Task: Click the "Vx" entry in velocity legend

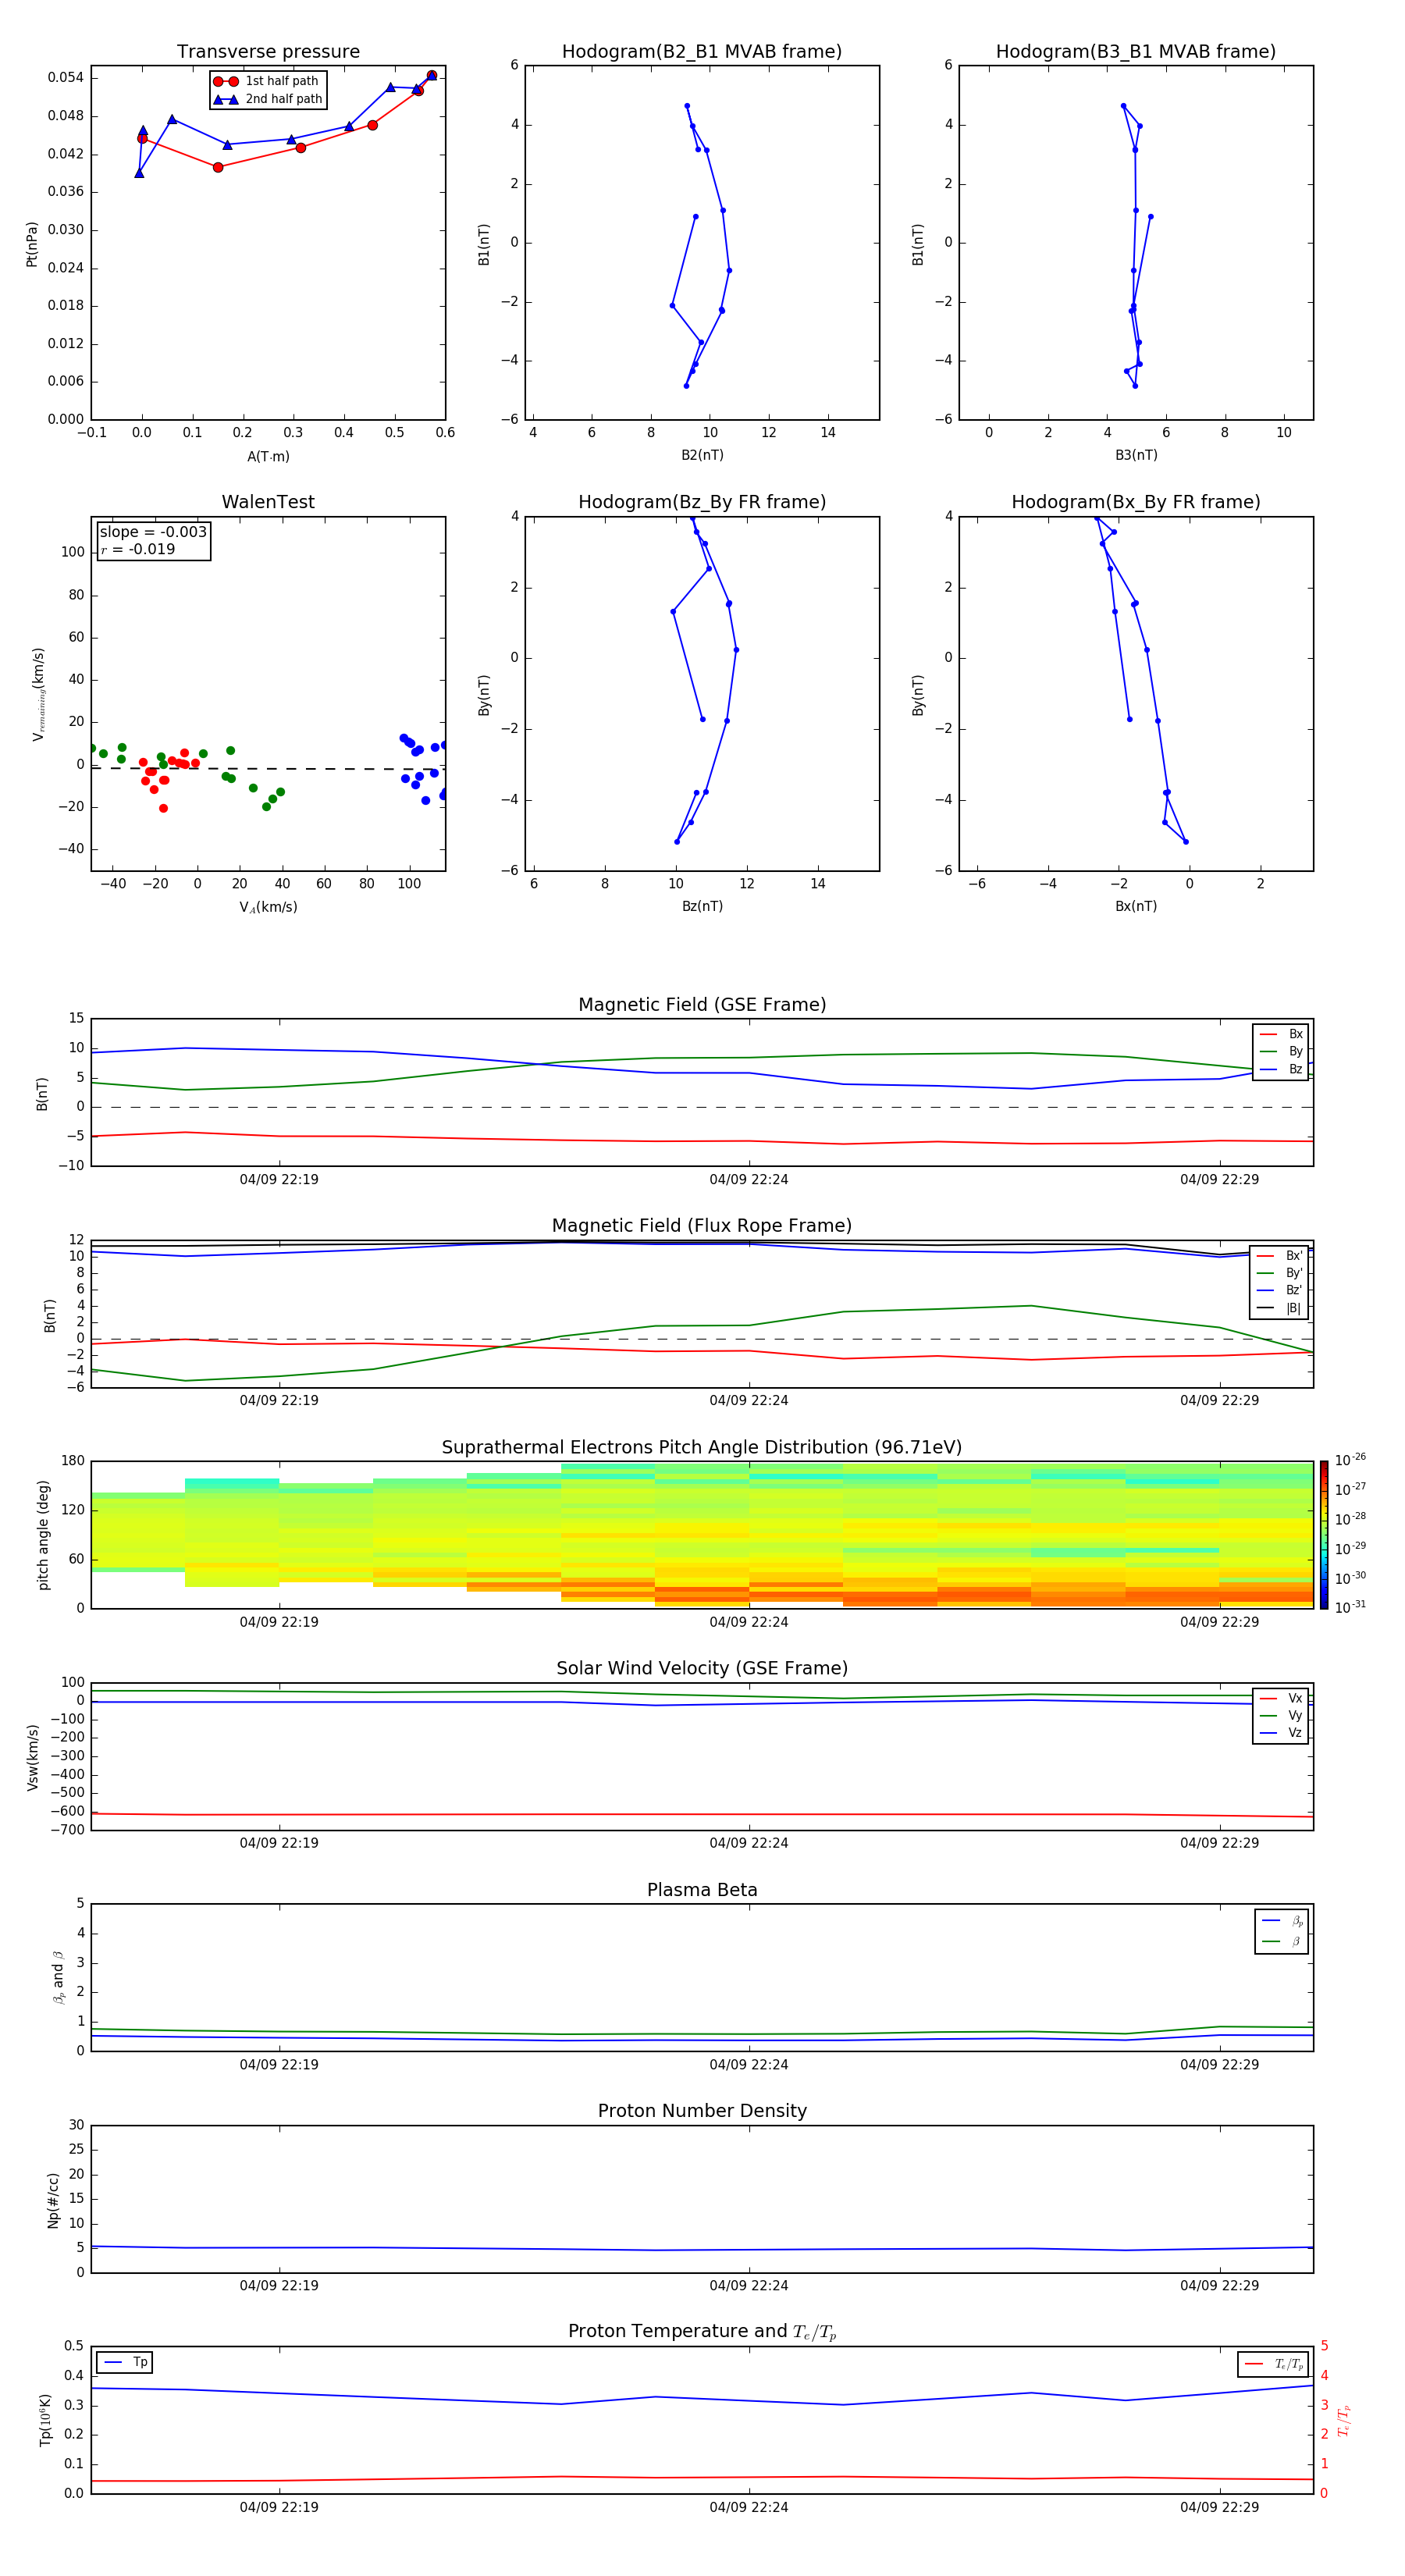Action: point(1282,1698)
